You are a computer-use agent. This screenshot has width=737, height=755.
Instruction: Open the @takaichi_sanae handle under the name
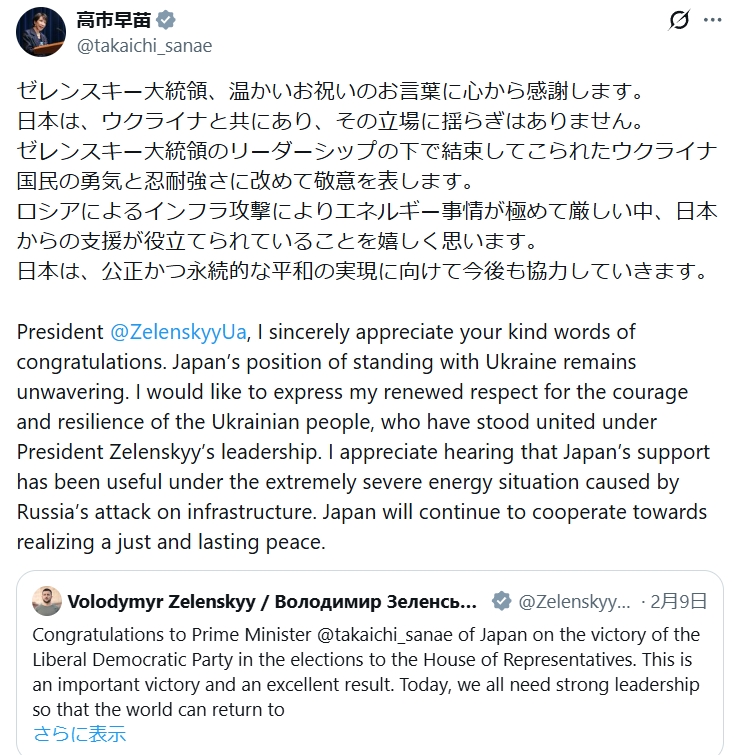point(144,45)
